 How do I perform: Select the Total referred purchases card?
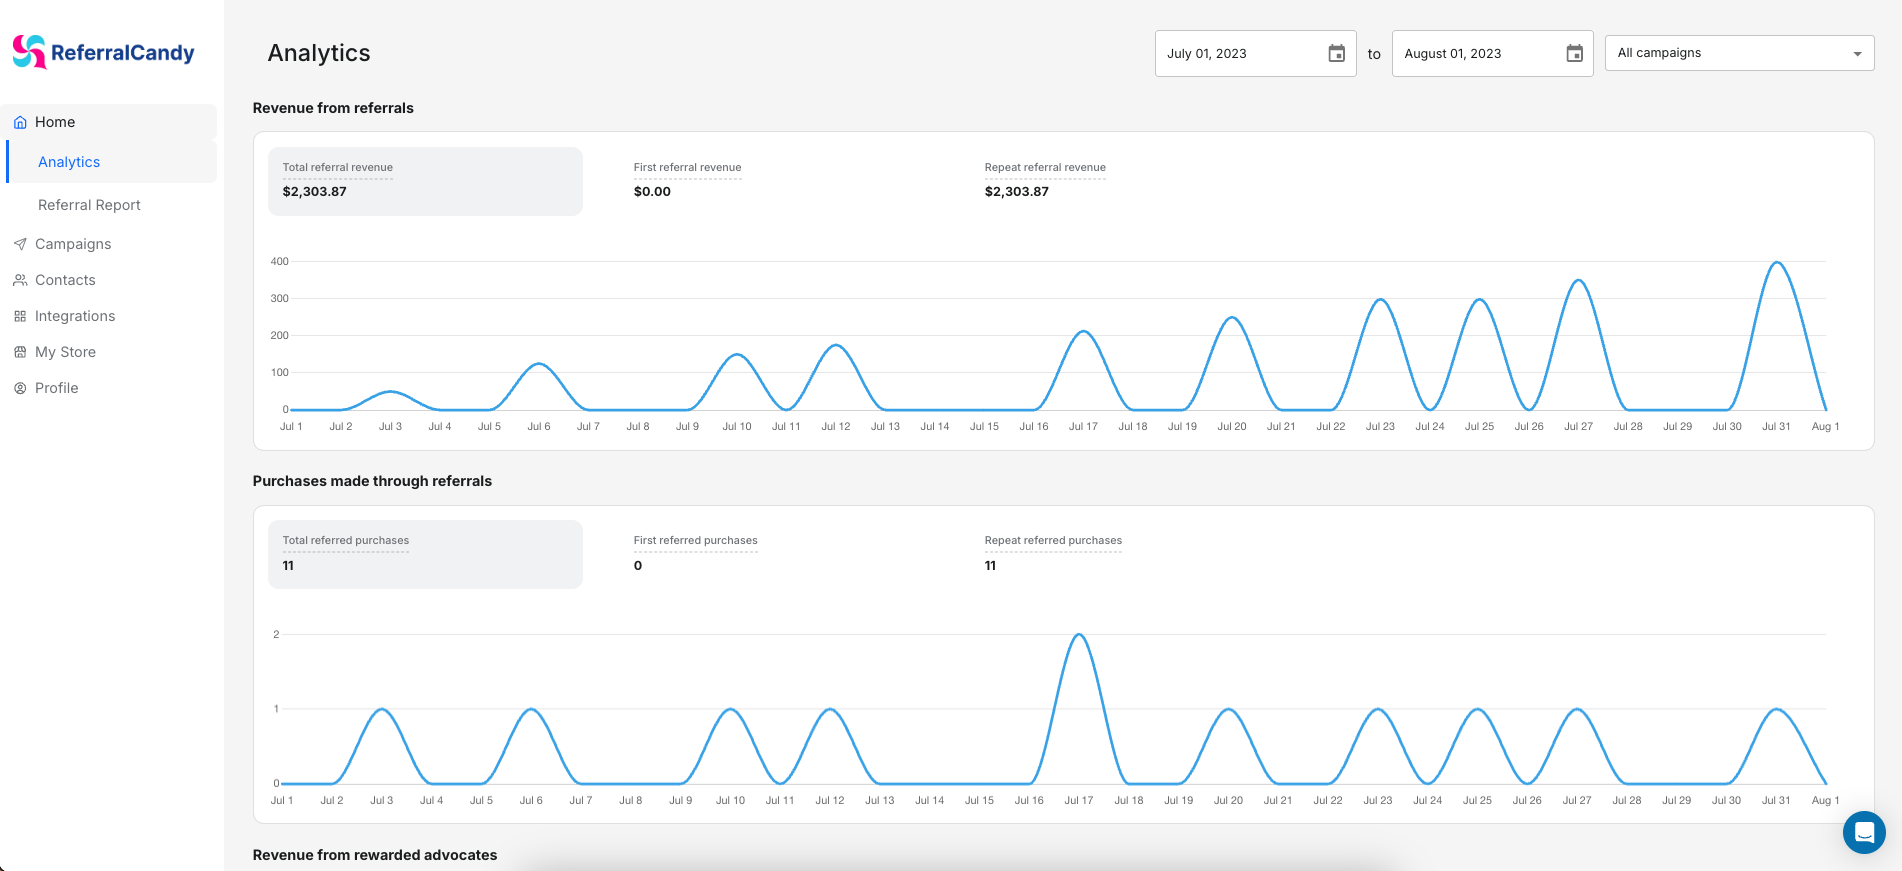(425, 554)
